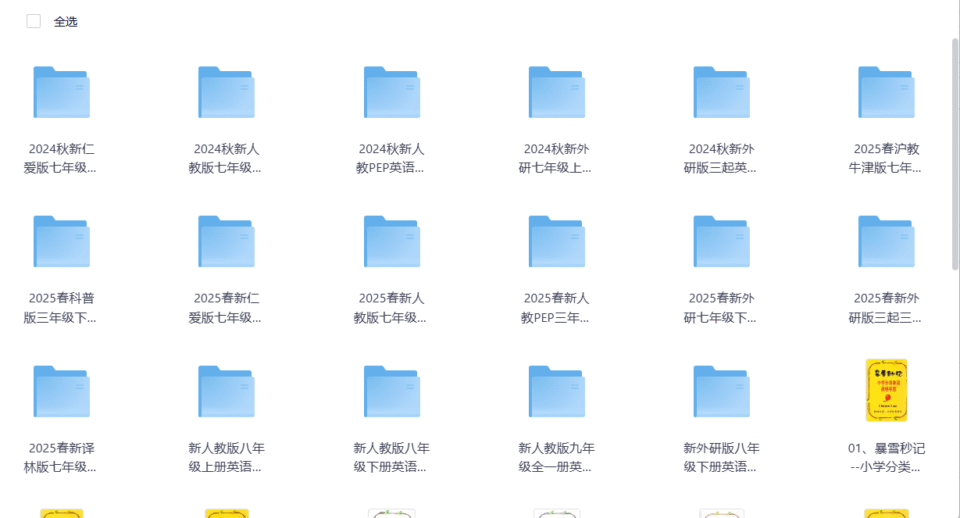
Task: Open folder icon for 2024秋新人教版七年级
Action: click(226, 92)
